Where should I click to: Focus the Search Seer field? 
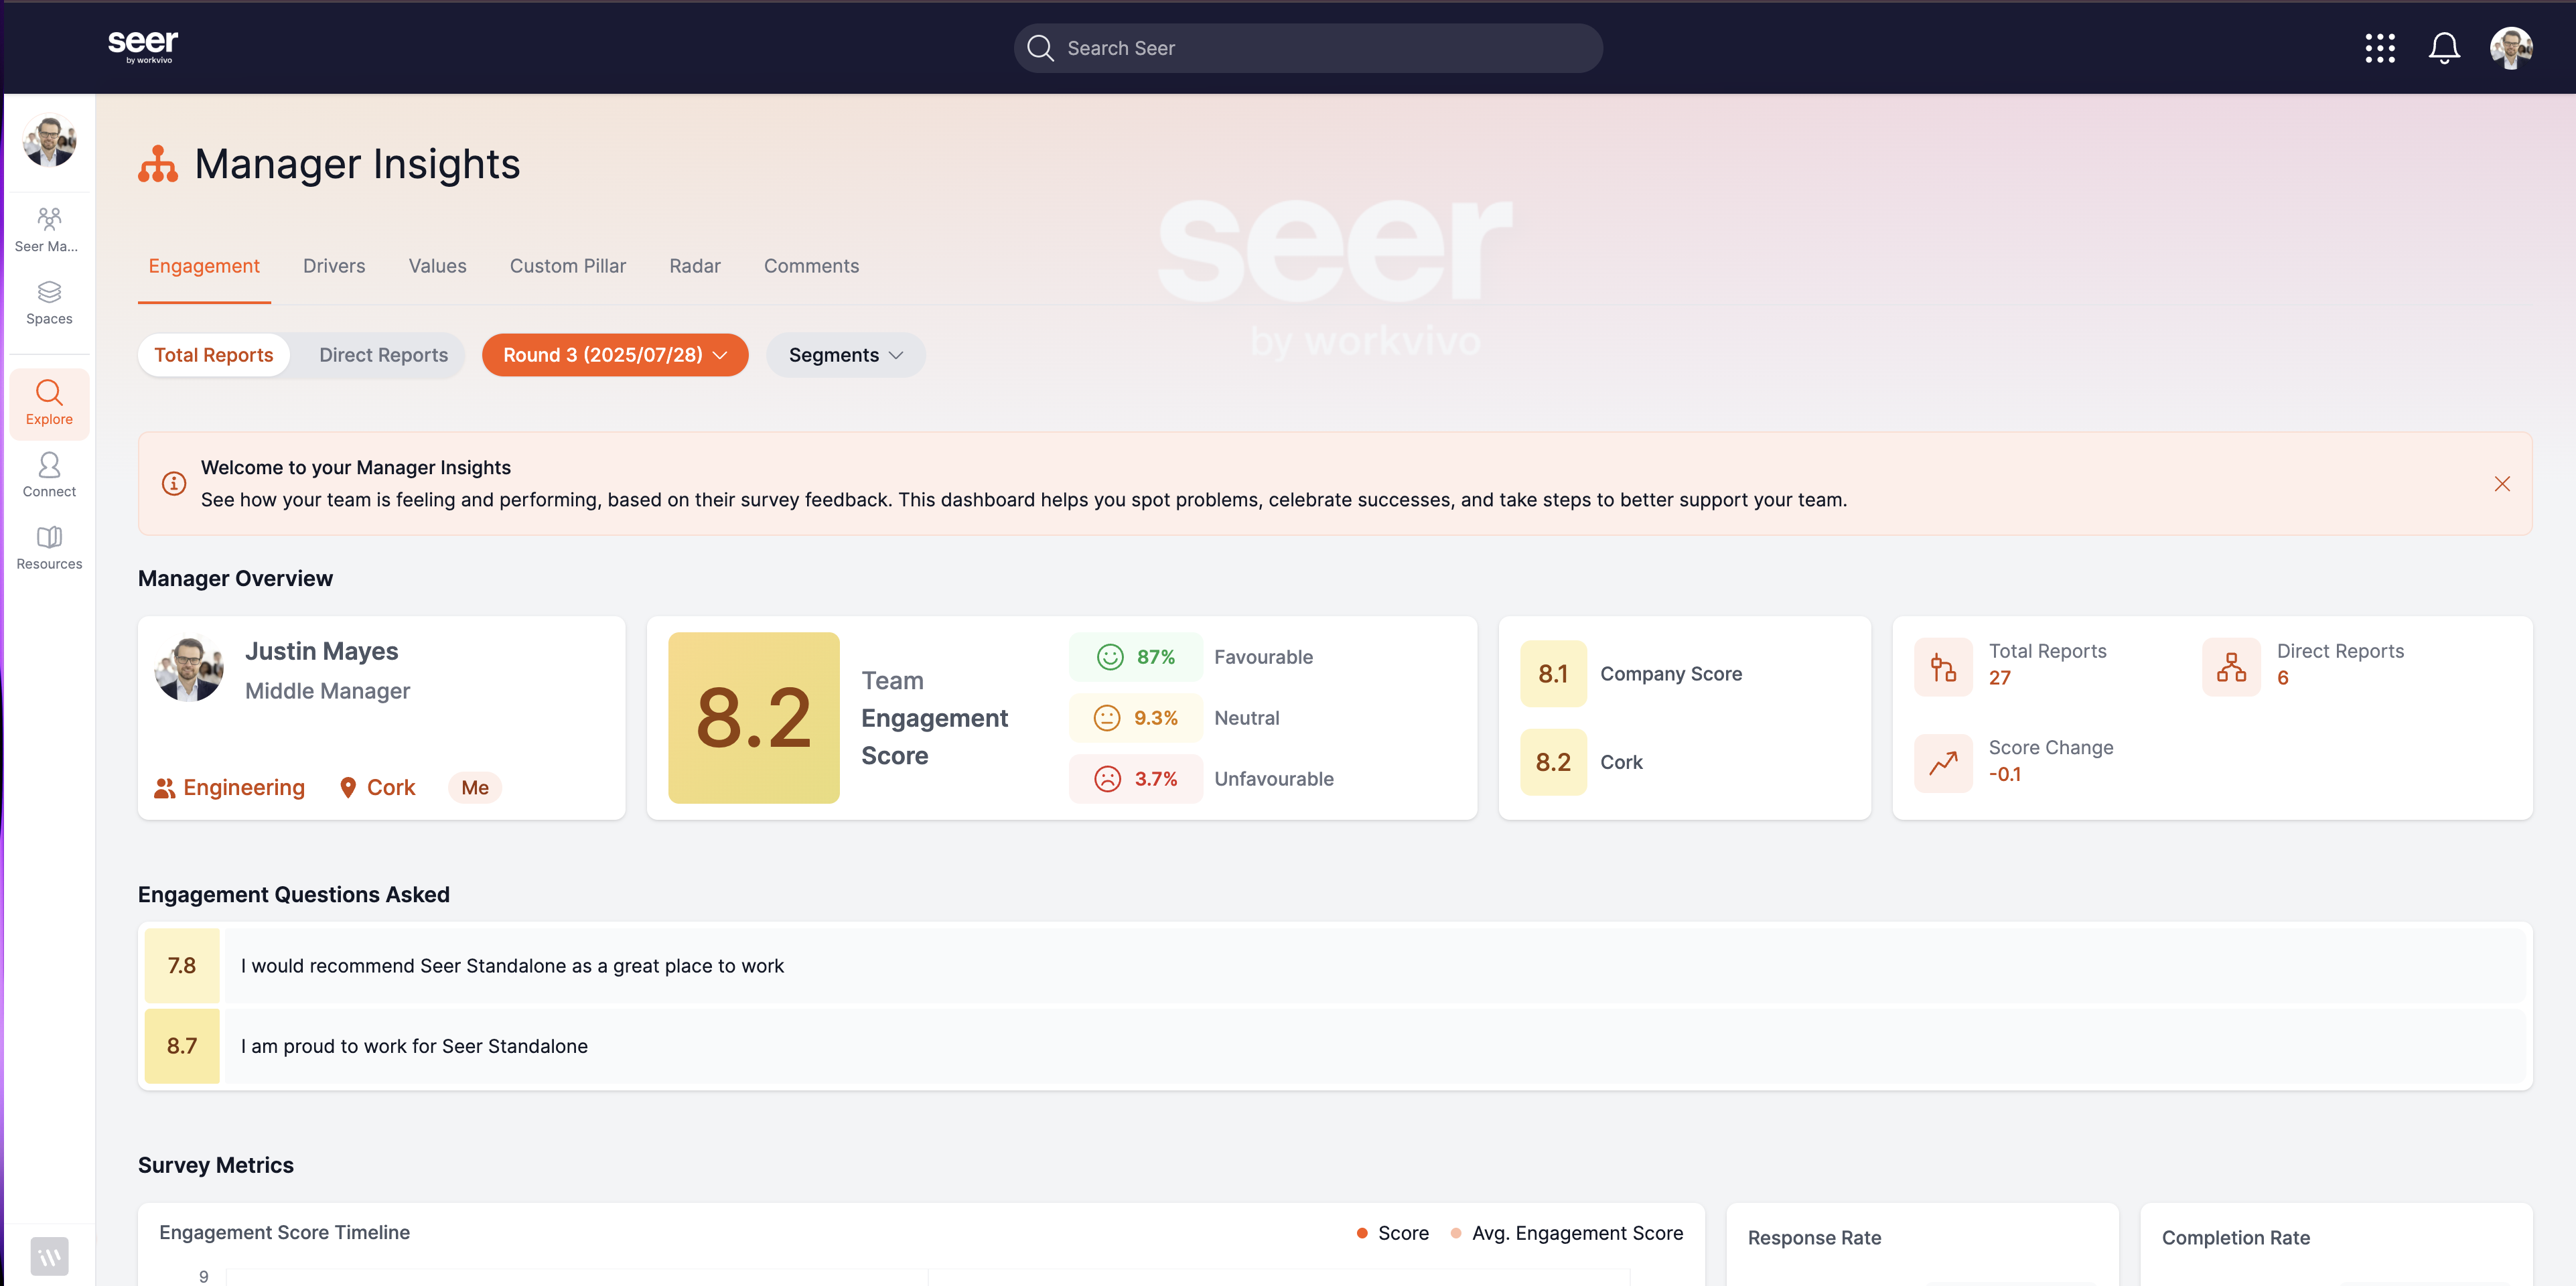(x=1308, y=48)
